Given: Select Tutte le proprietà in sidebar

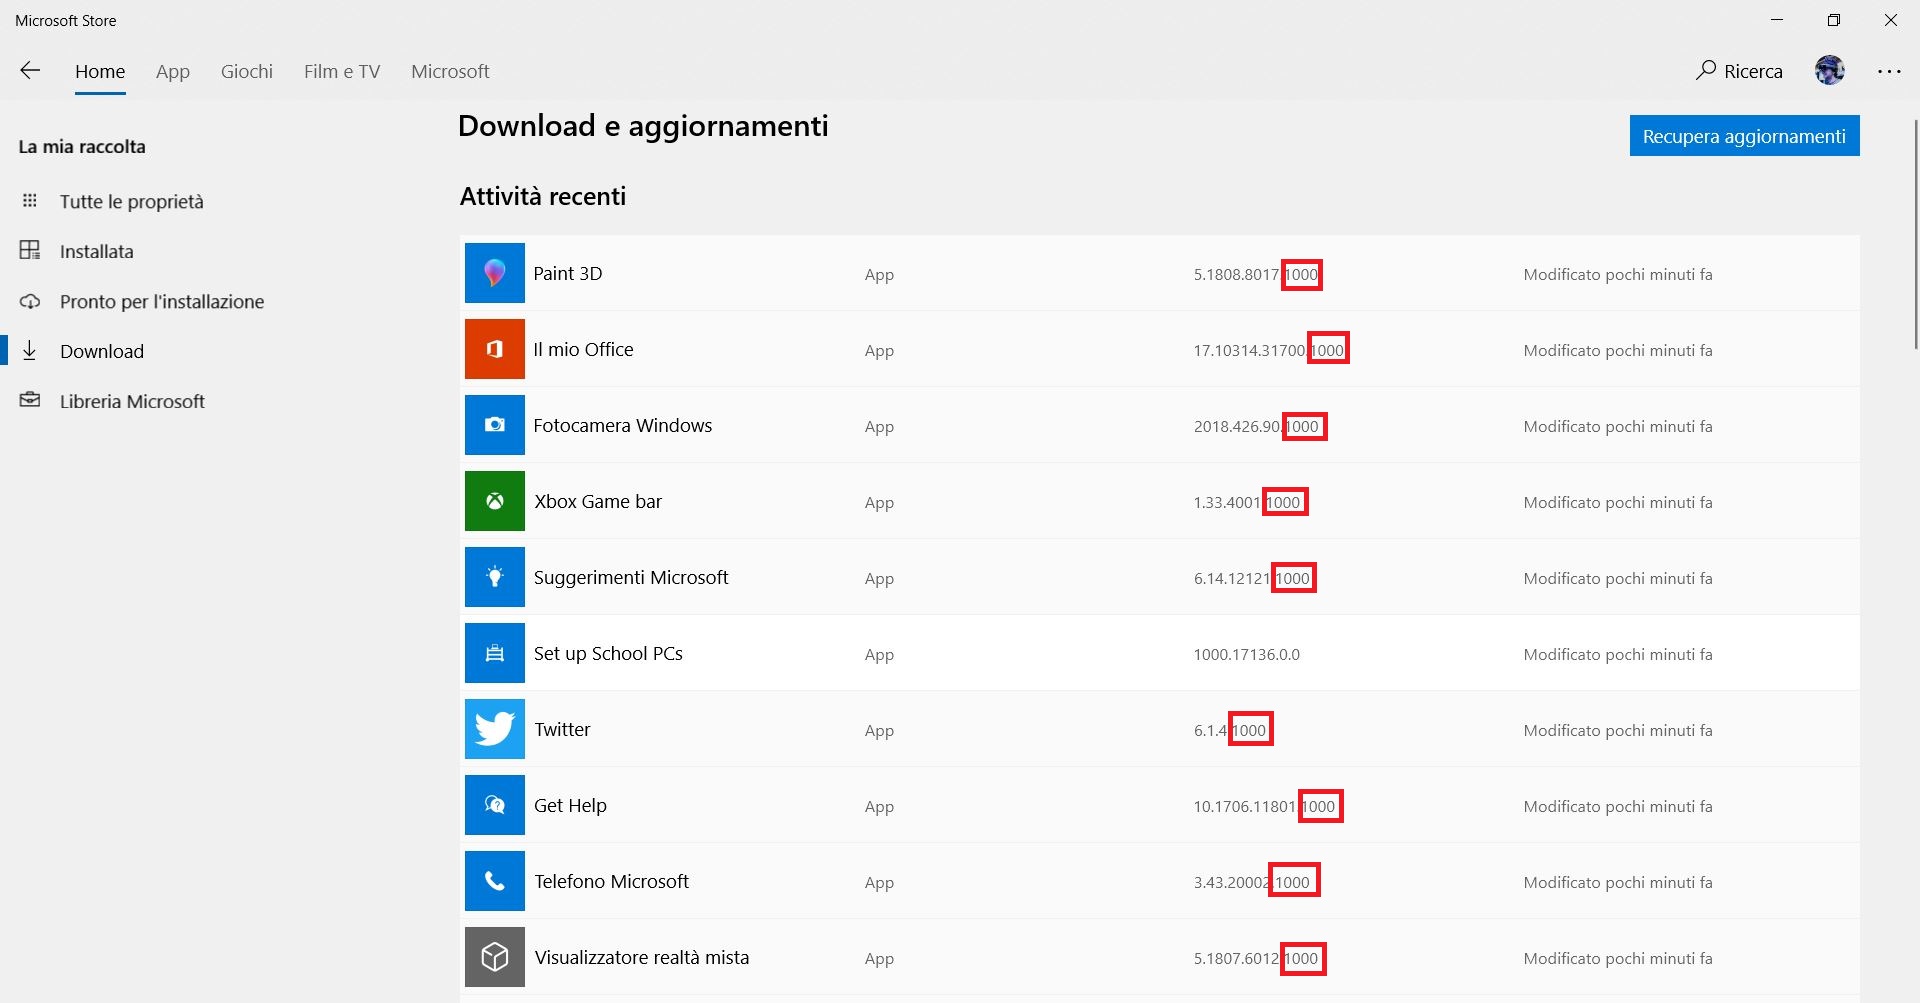Looking at the screenshot, I should click(x=131, y=201).
